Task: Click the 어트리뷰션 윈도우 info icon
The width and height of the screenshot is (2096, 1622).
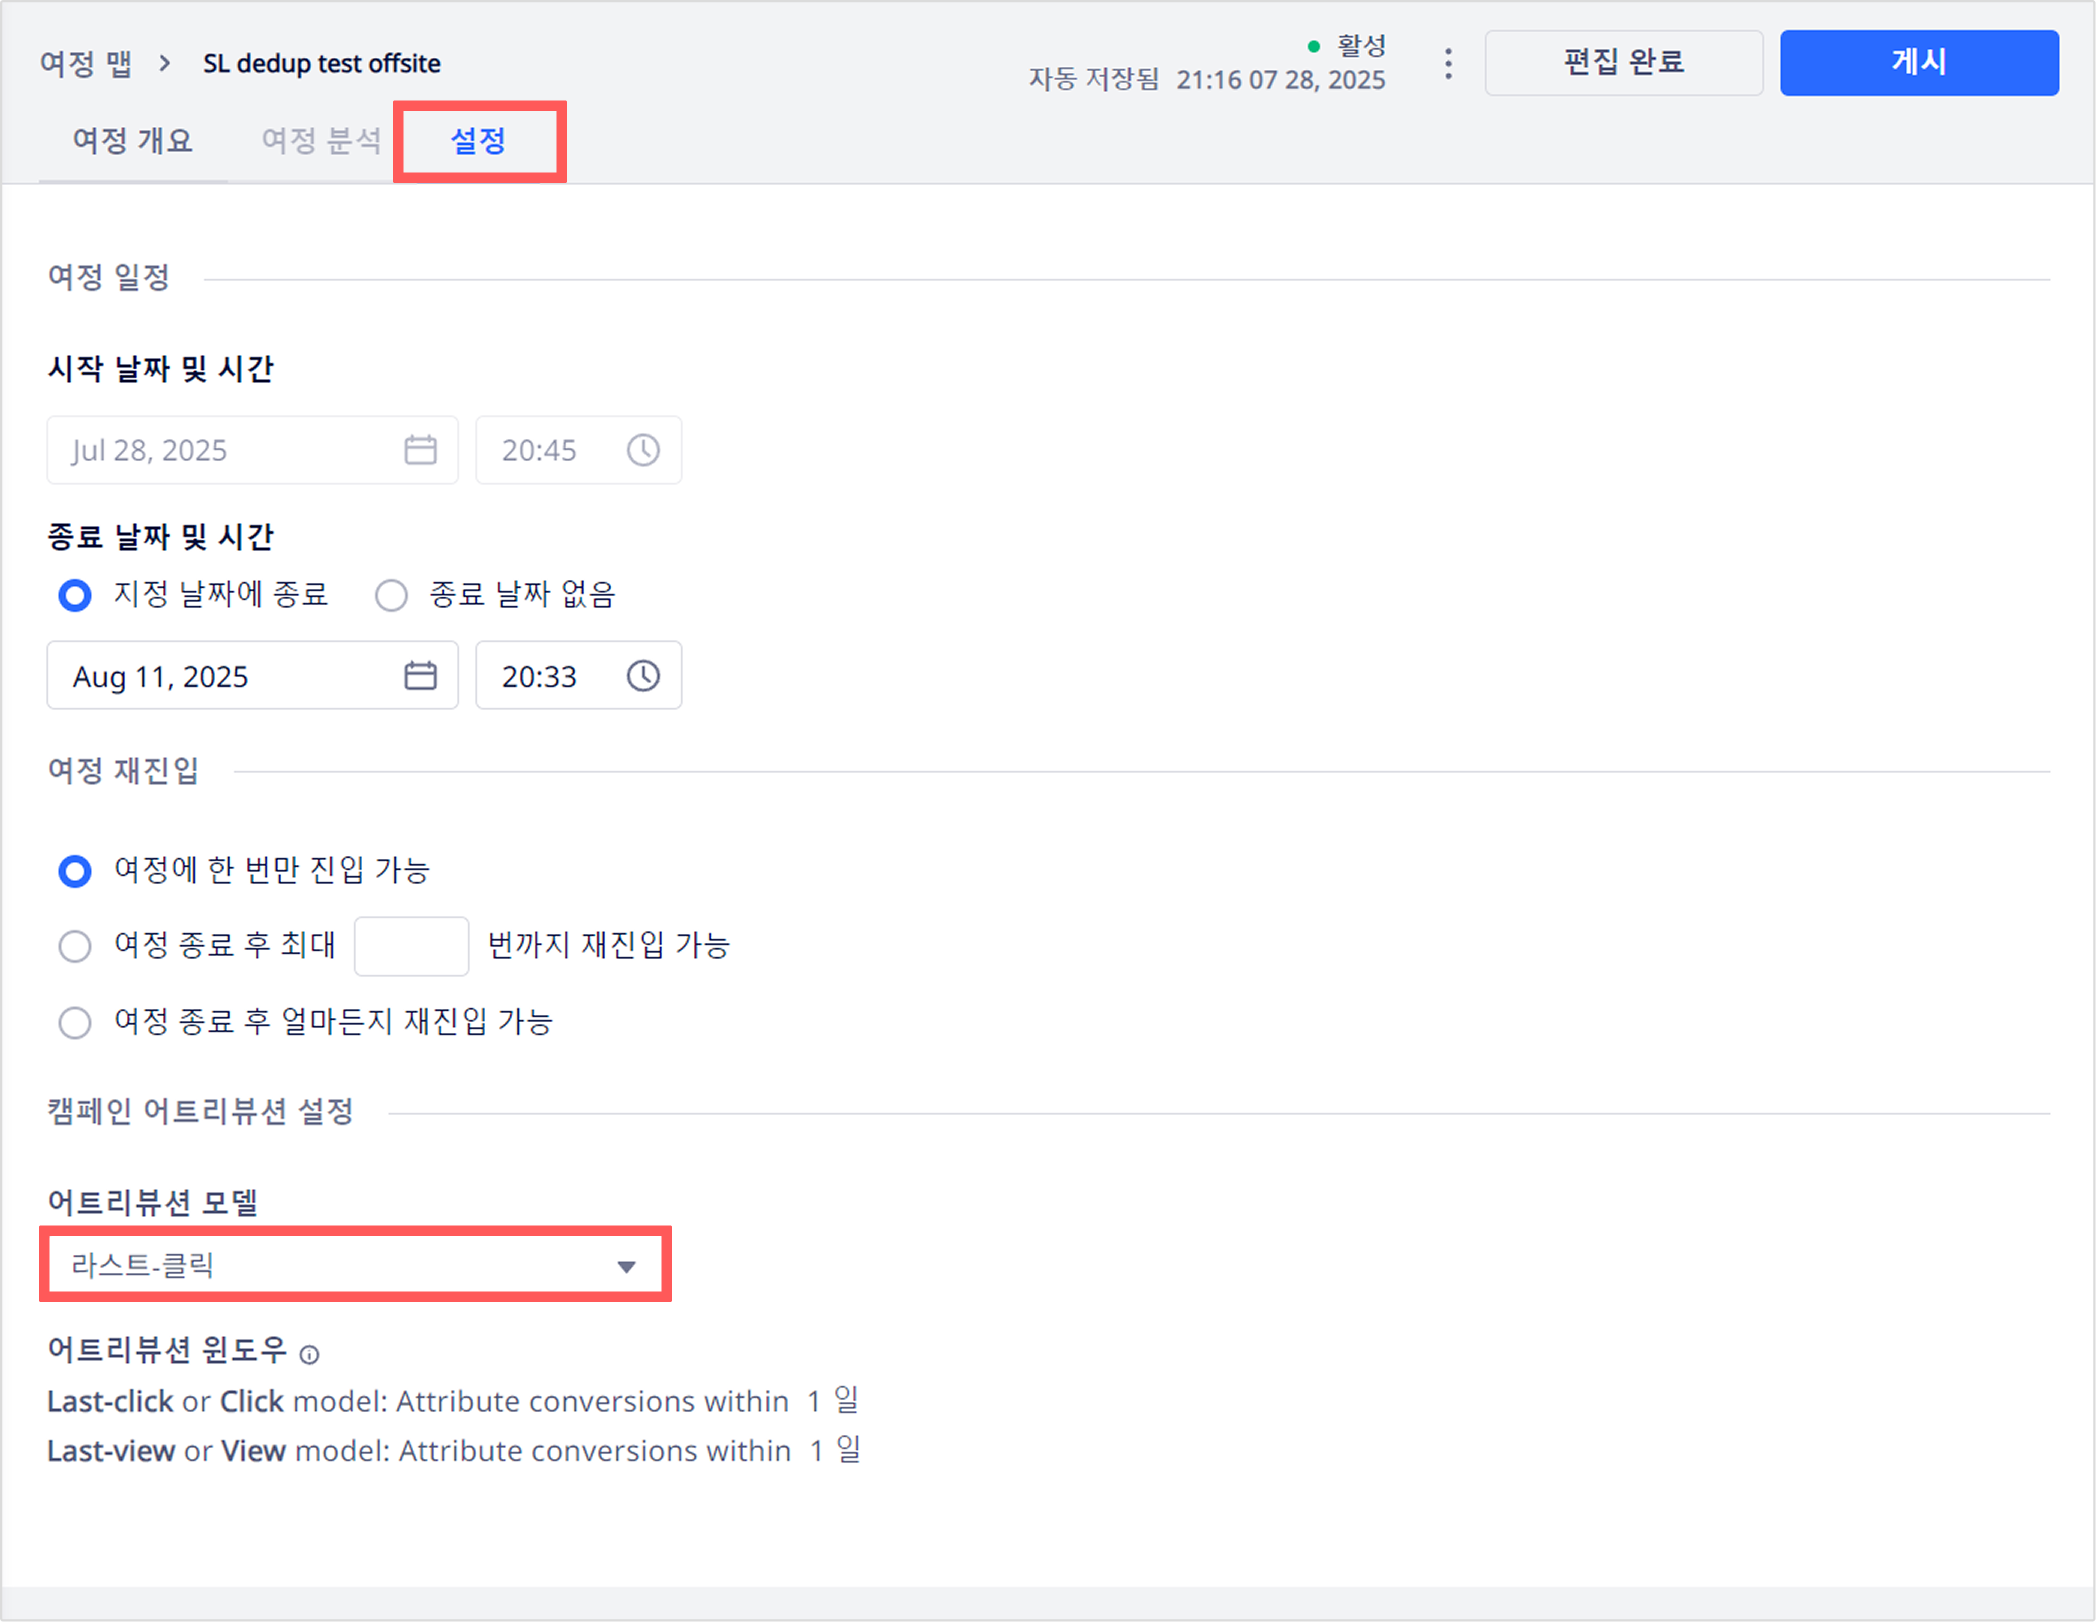Action: (x=310, y=1355)
